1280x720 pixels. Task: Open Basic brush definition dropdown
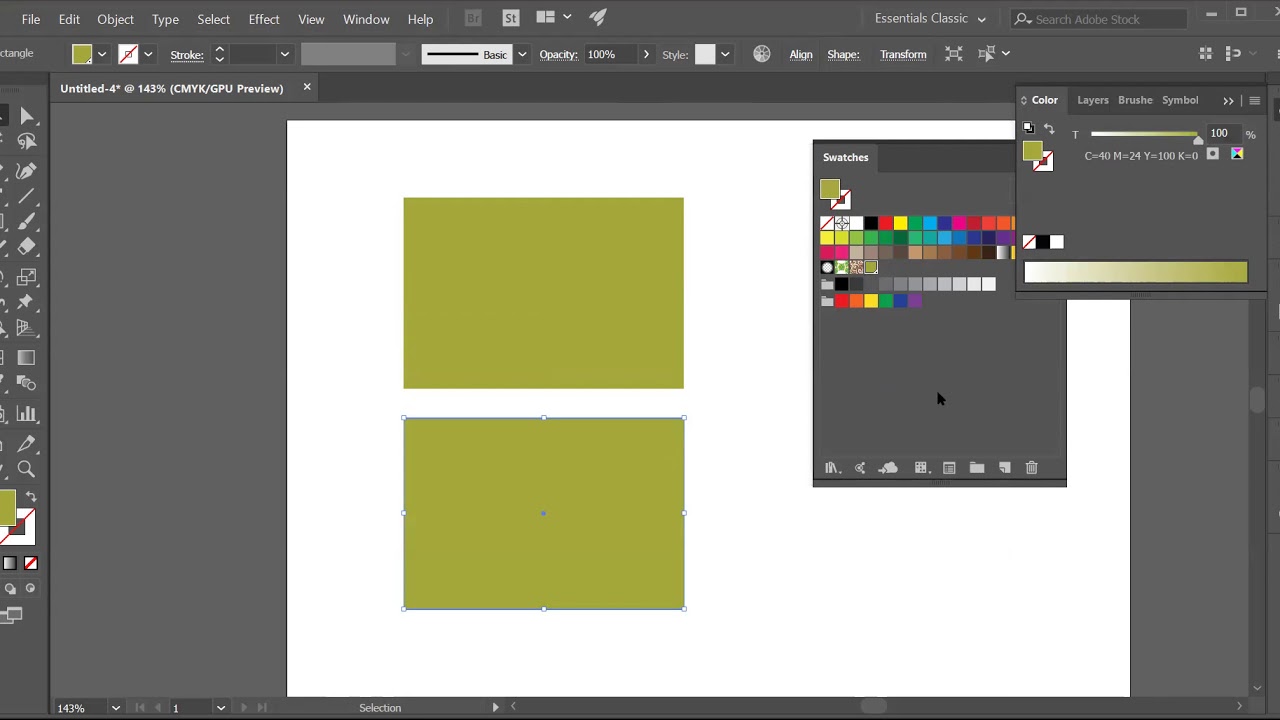pyautogui.click(x=521, y=54)
